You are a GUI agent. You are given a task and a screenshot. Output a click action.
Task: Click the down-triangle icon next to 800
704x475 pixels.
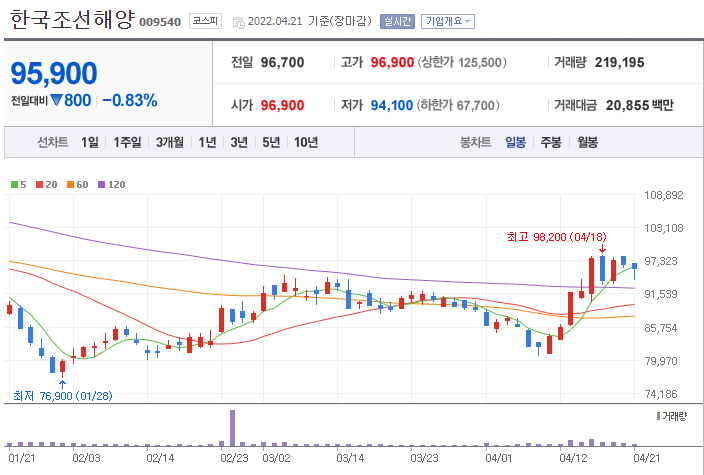pyautogui.click(x=56, y=100)
